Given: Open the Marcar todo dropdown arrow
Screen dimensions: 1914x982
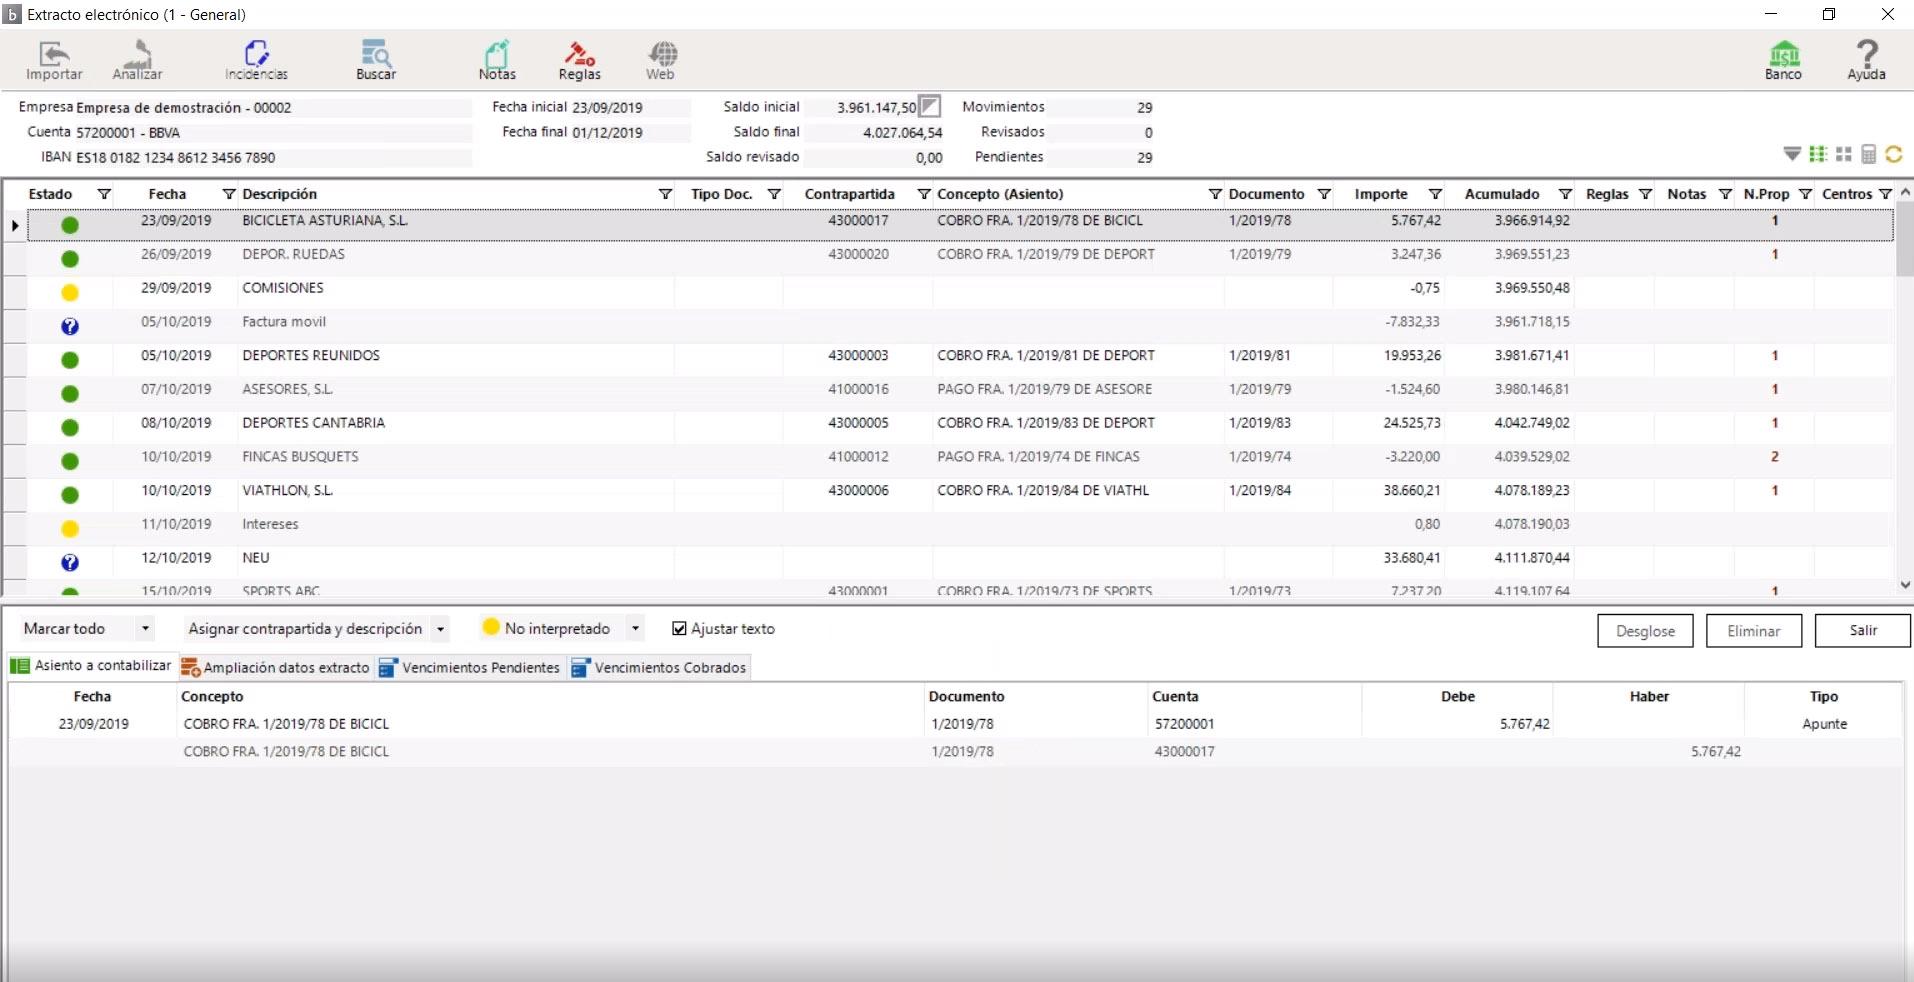Looking at the screenshot, I should point(146,629).
